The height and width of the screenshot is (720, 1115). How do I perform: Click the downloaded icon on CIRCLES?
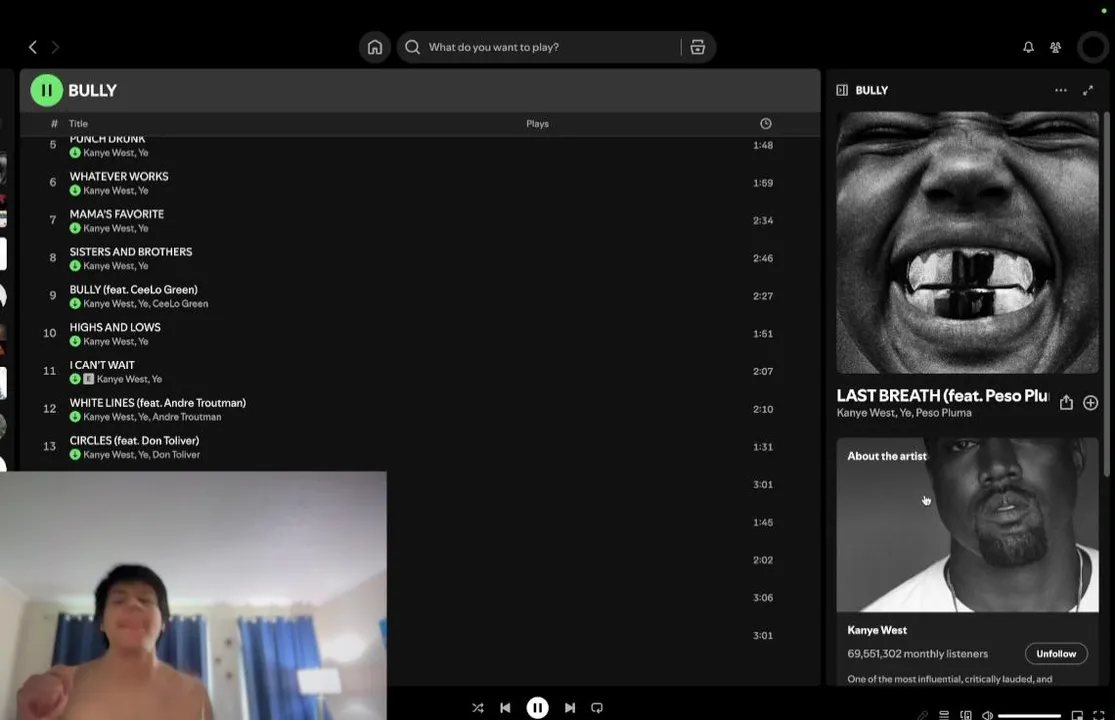point(75,454)
